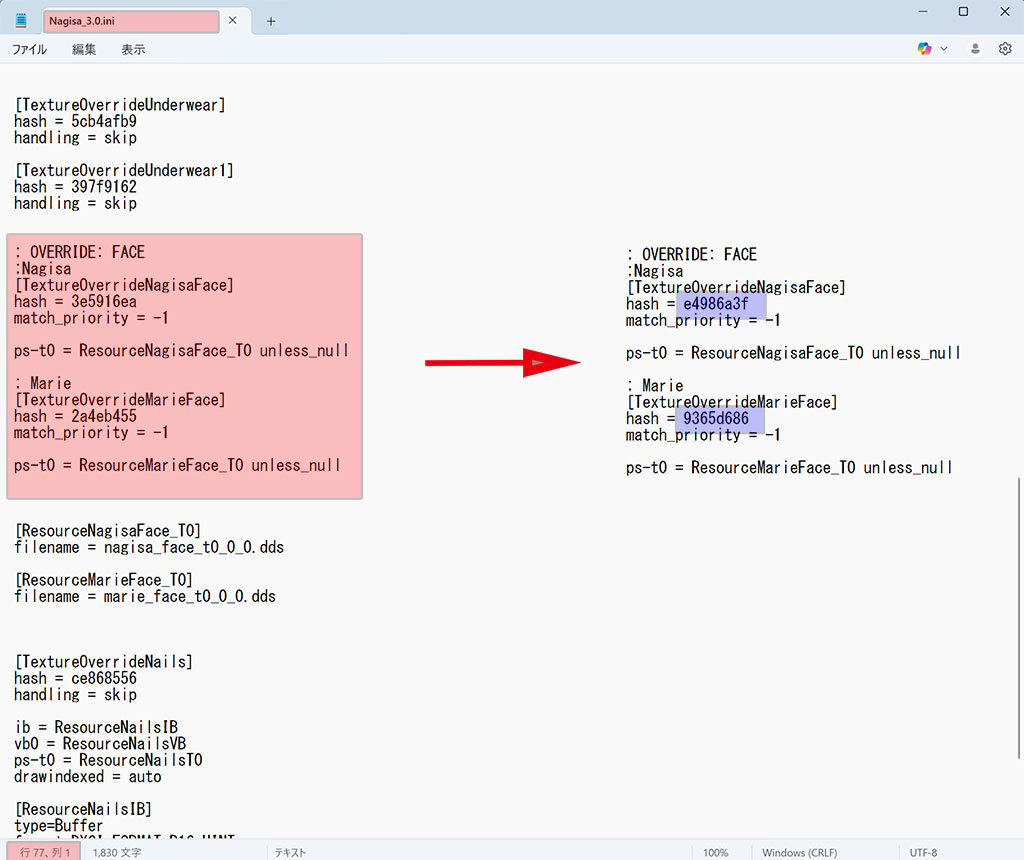
Task: Add a new tab with plus button
Action: [x=270, y=21]
